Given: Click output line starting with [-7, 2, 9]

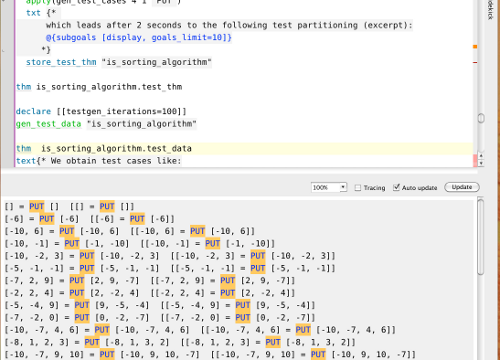Looking at the screenshot, I should pos(150,281).
